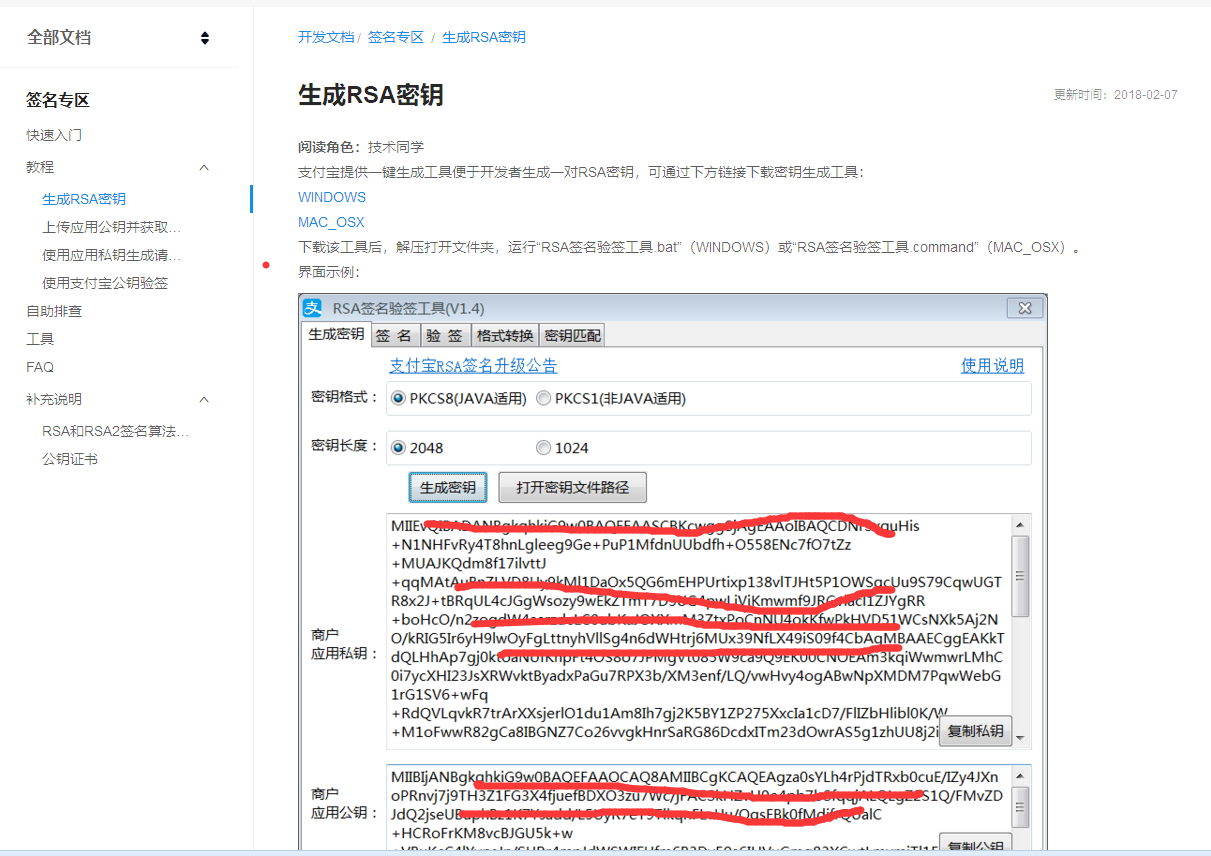Switch to 验签 tab
This screenshot has height=856, width=1211.
[x=444, y=335]
